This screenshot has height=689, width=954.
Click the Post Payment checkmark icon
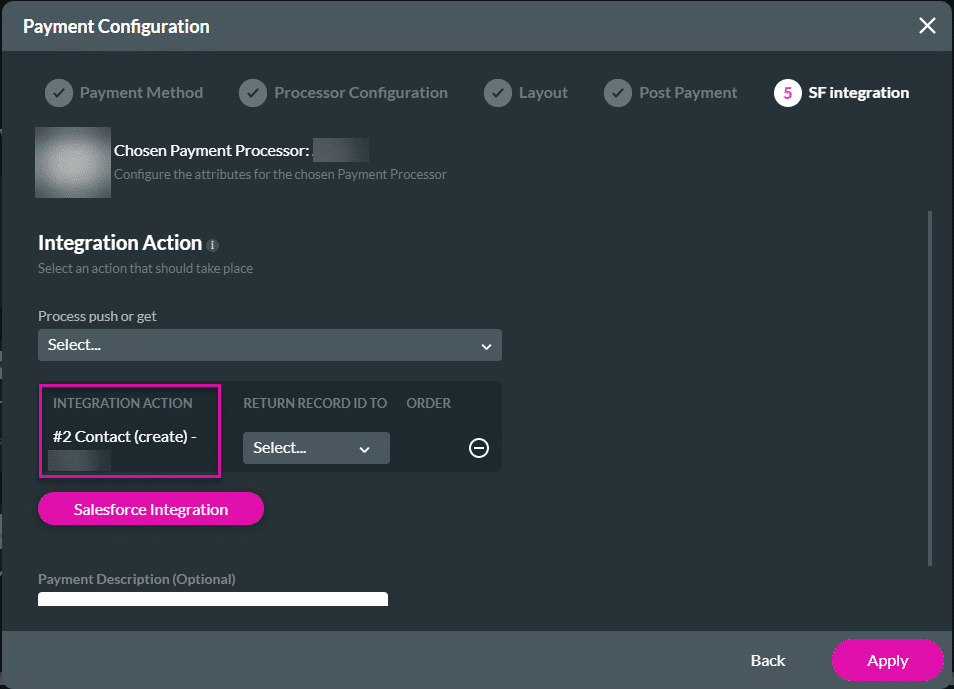[618, 93]
